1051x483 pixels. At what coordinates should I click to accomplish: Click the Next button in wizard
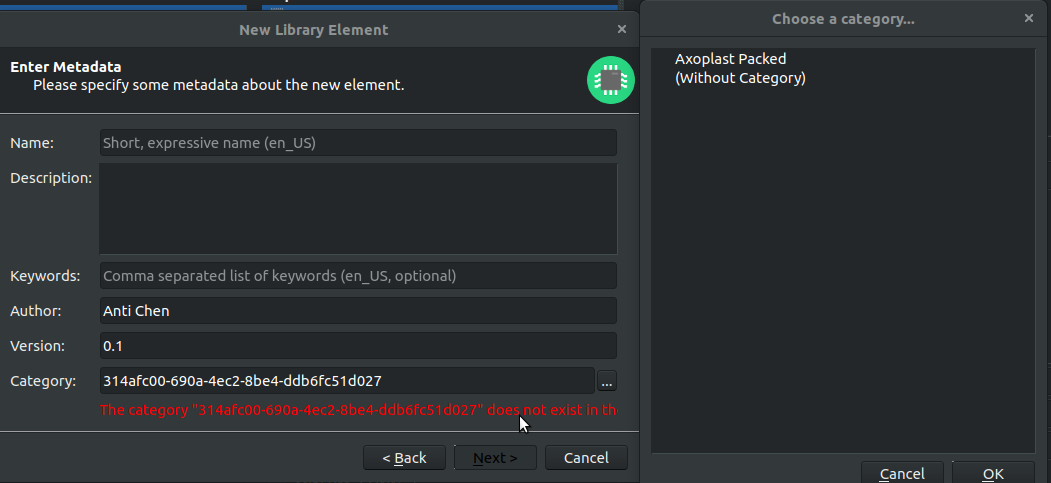(495, 458)
